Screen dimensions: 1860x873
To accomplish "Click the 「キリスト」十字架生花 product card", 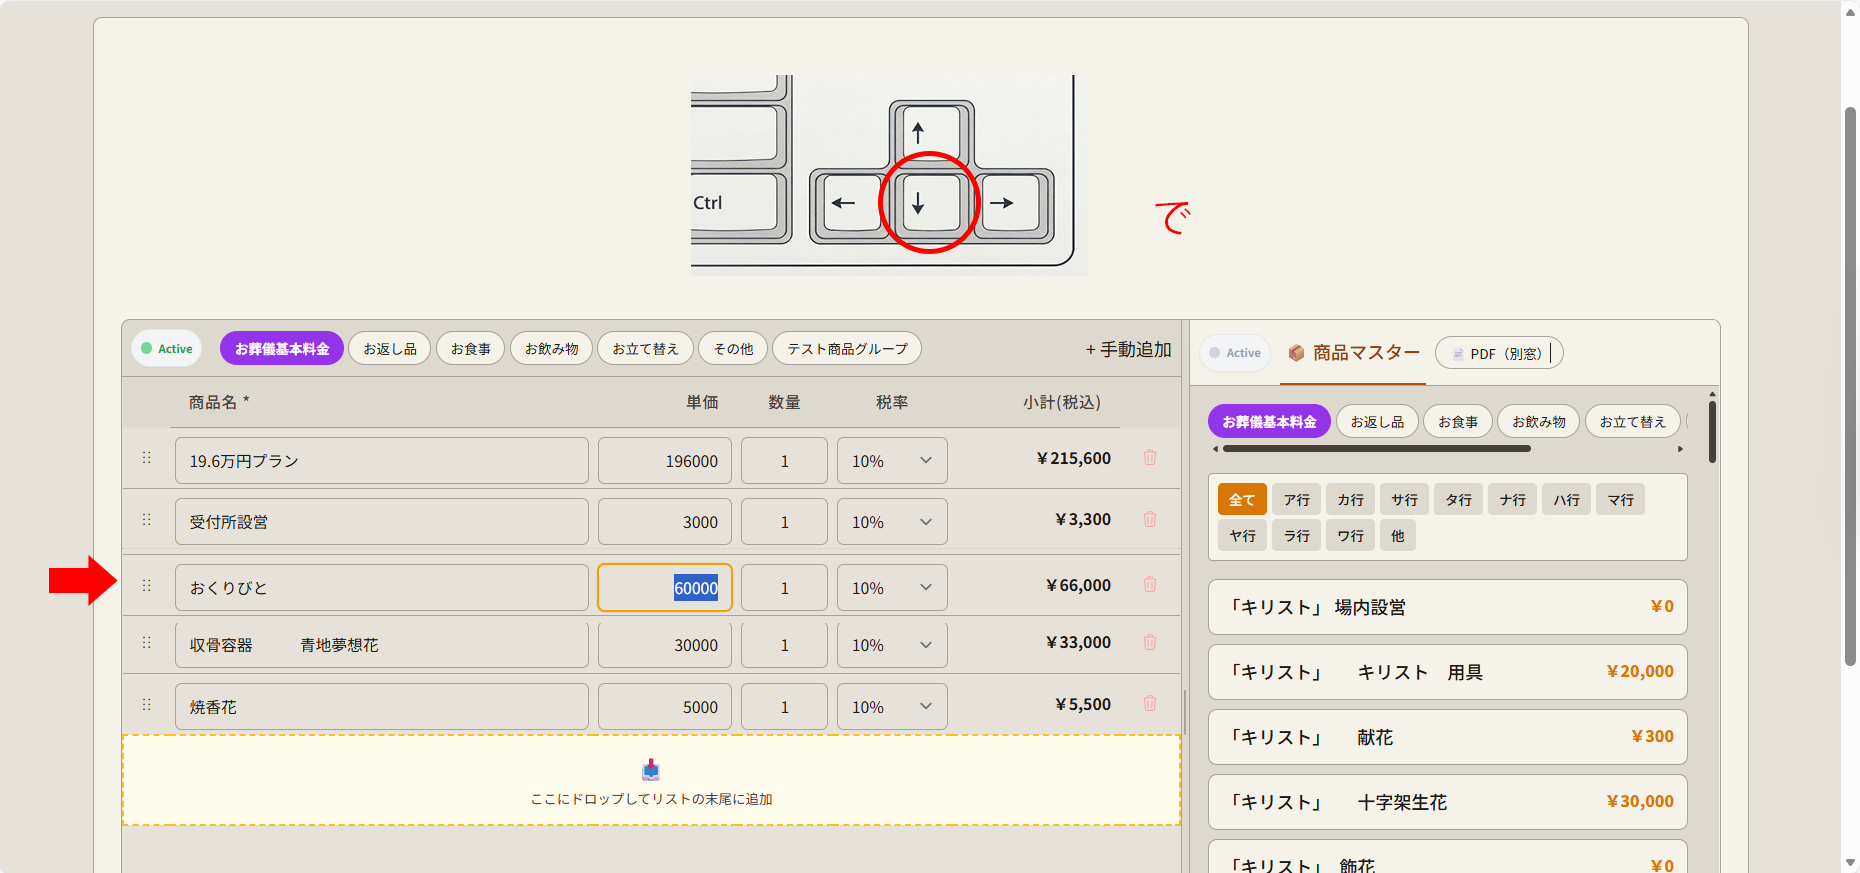I will click(x=1447, y=802).
